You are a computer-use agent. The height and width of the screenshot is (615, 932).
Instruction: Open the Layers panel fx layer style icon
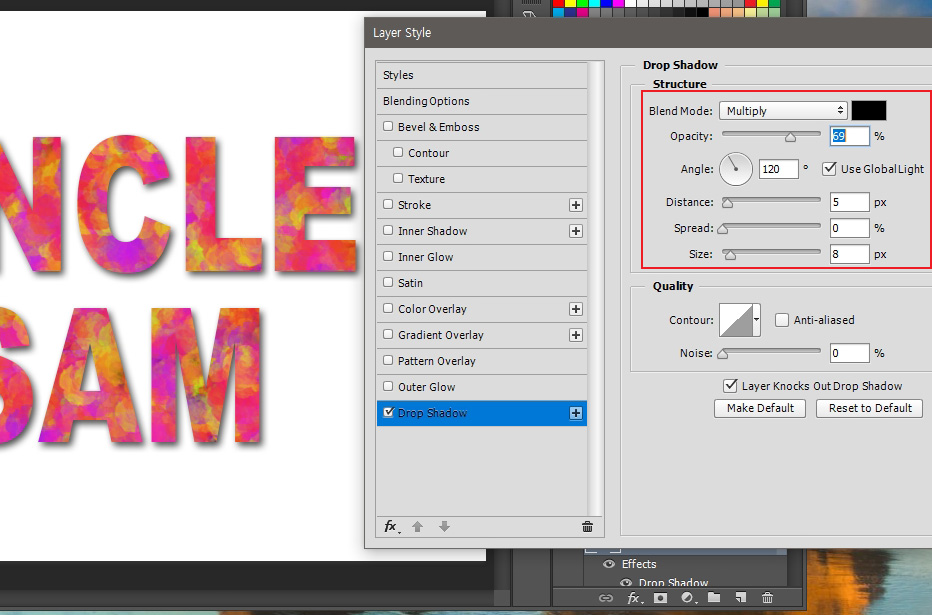pyautogui.click(x=634, y=598)
